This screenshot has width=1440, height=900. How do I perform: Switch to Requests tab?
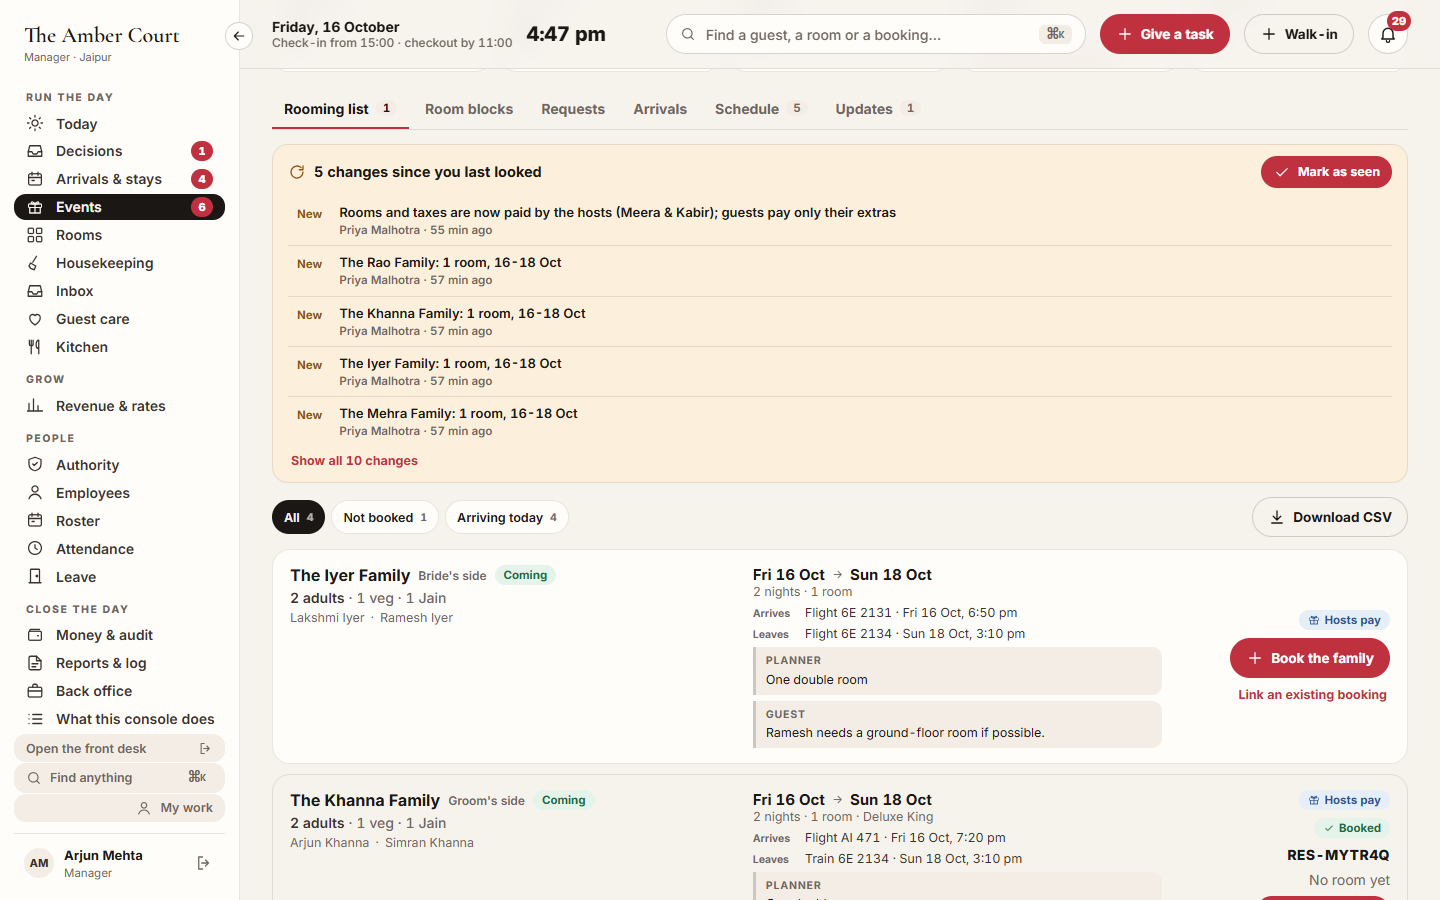tap(573, 109)
